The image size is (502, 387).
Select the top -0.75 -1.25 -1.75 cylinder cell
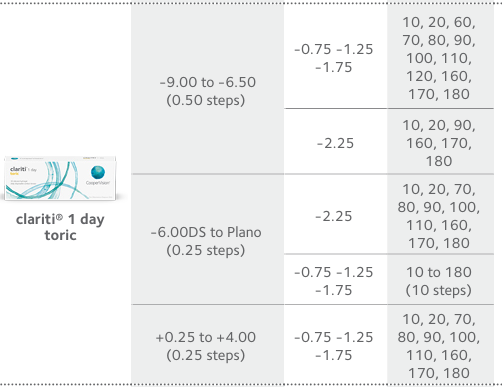click(334, 58)
